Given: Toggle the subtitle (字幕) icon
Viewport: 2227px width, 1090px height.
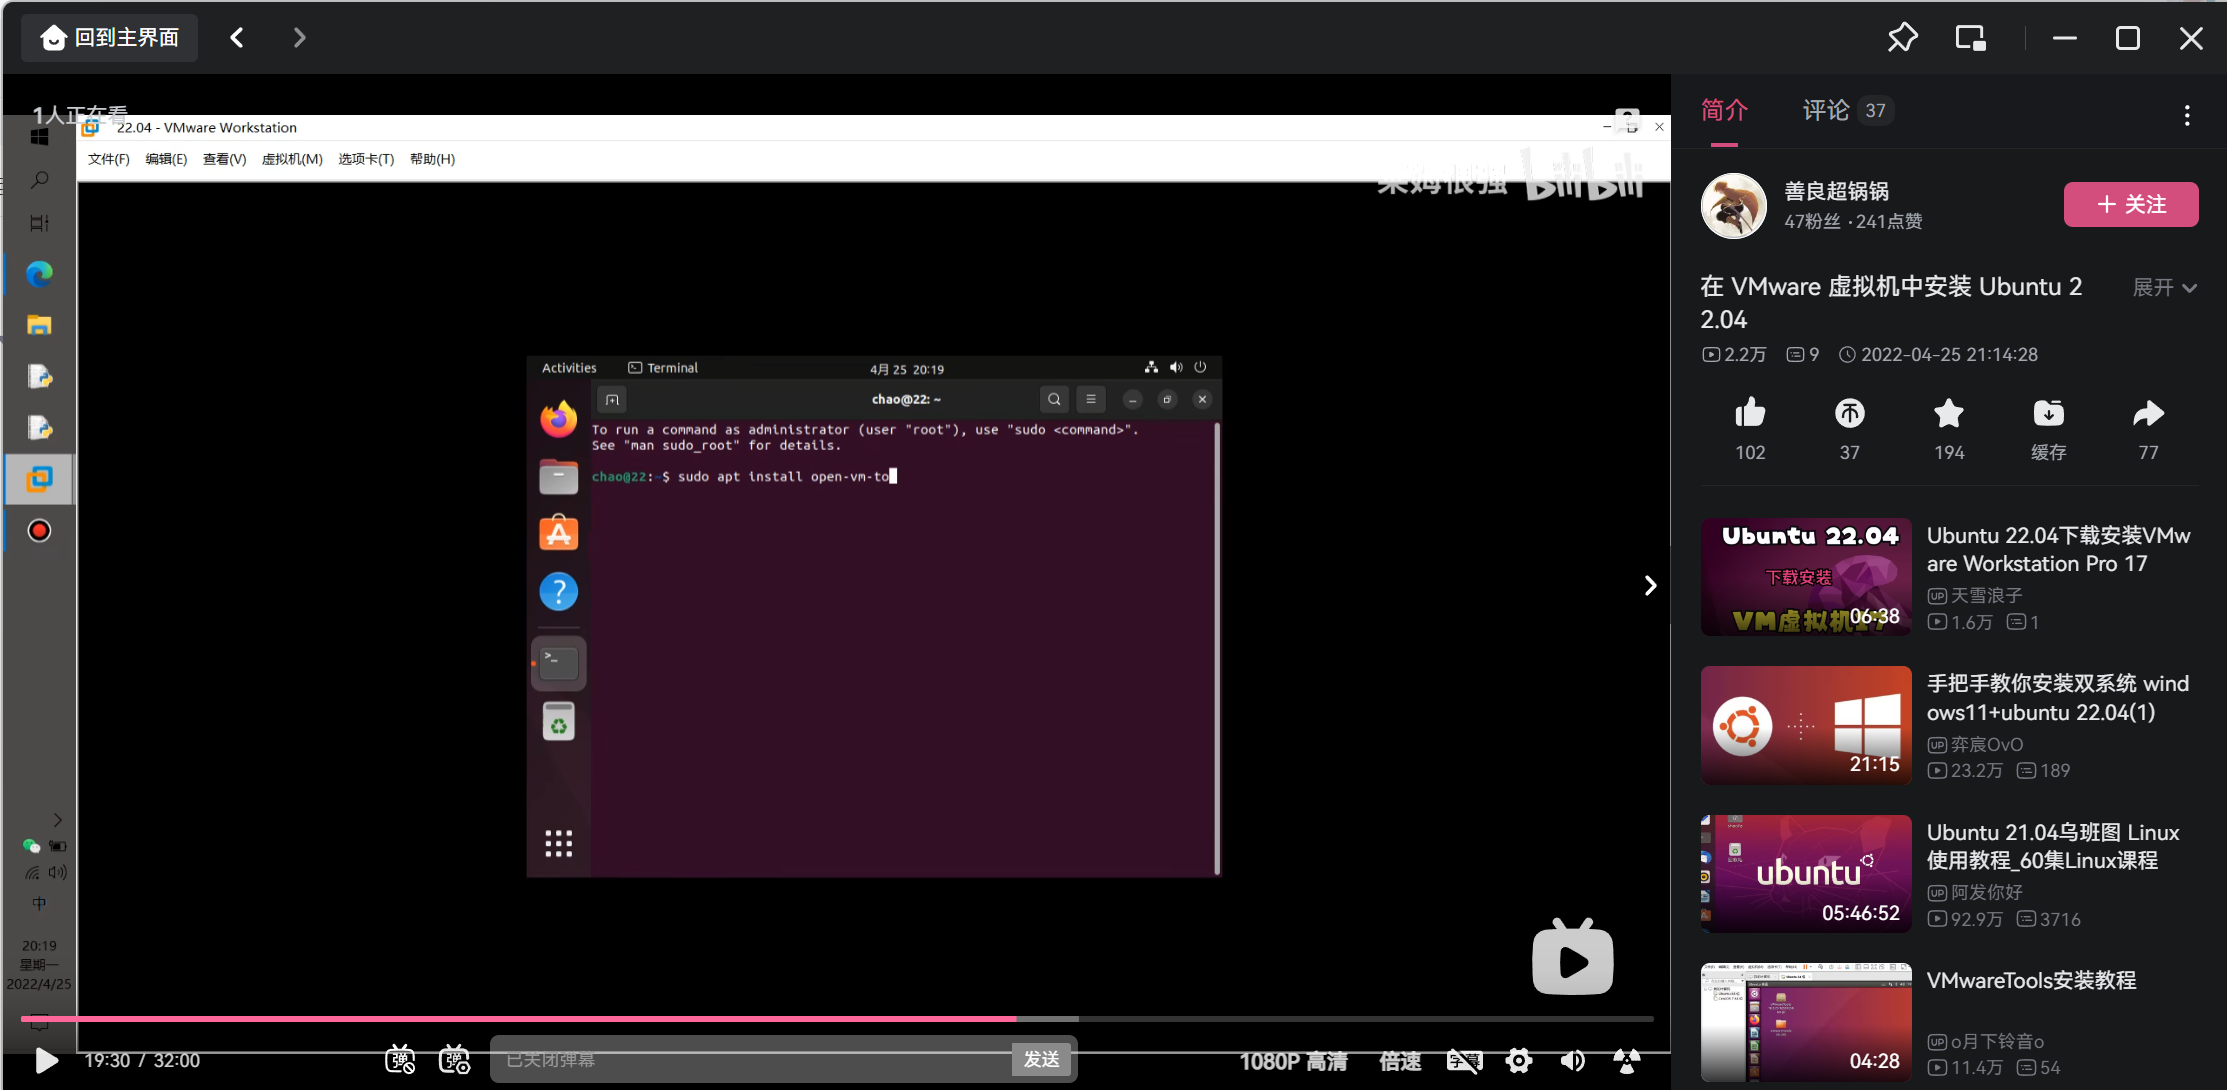Looking at the screenshot, I should 1465,1061.
